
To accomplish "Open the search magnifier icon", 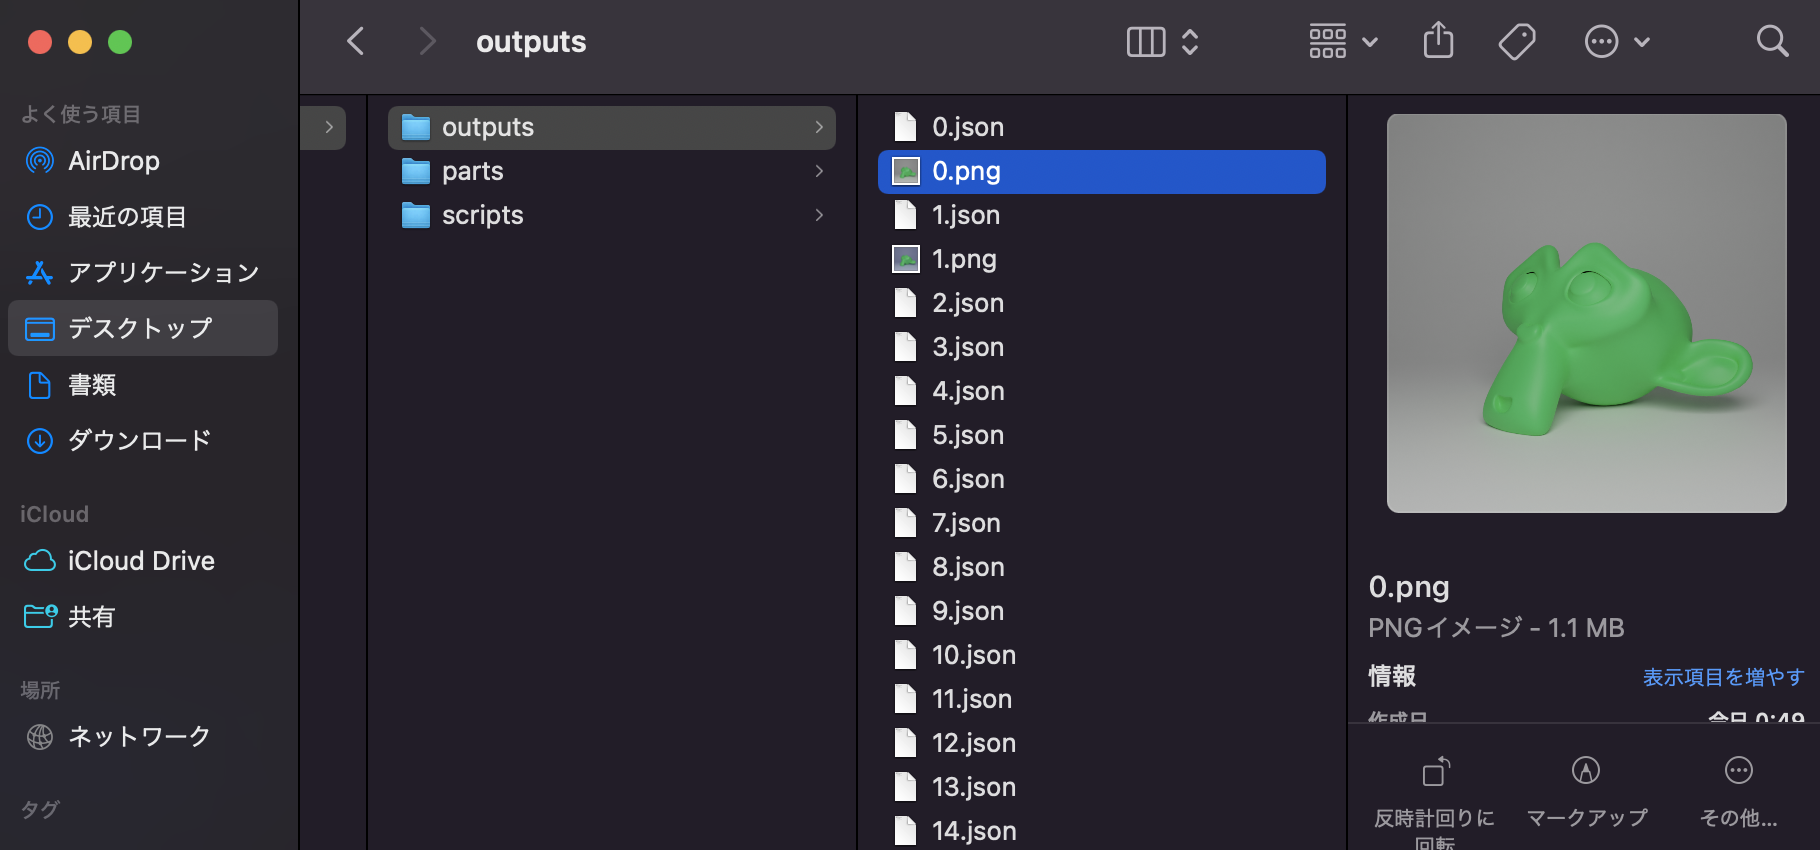I will [x=1772, y=41].
